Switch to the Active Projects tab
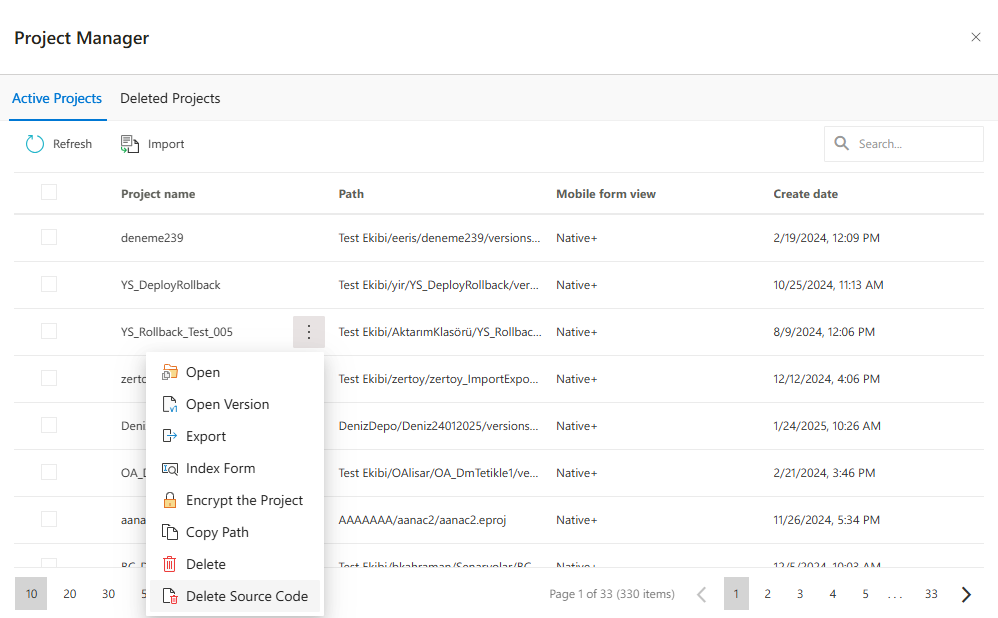Screen dimensions: 998x618 57,99
